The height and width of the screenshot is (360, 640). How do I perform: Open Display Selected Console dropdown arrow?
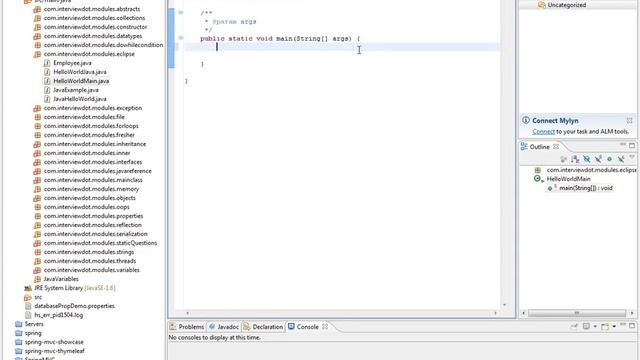coord(595,327)
